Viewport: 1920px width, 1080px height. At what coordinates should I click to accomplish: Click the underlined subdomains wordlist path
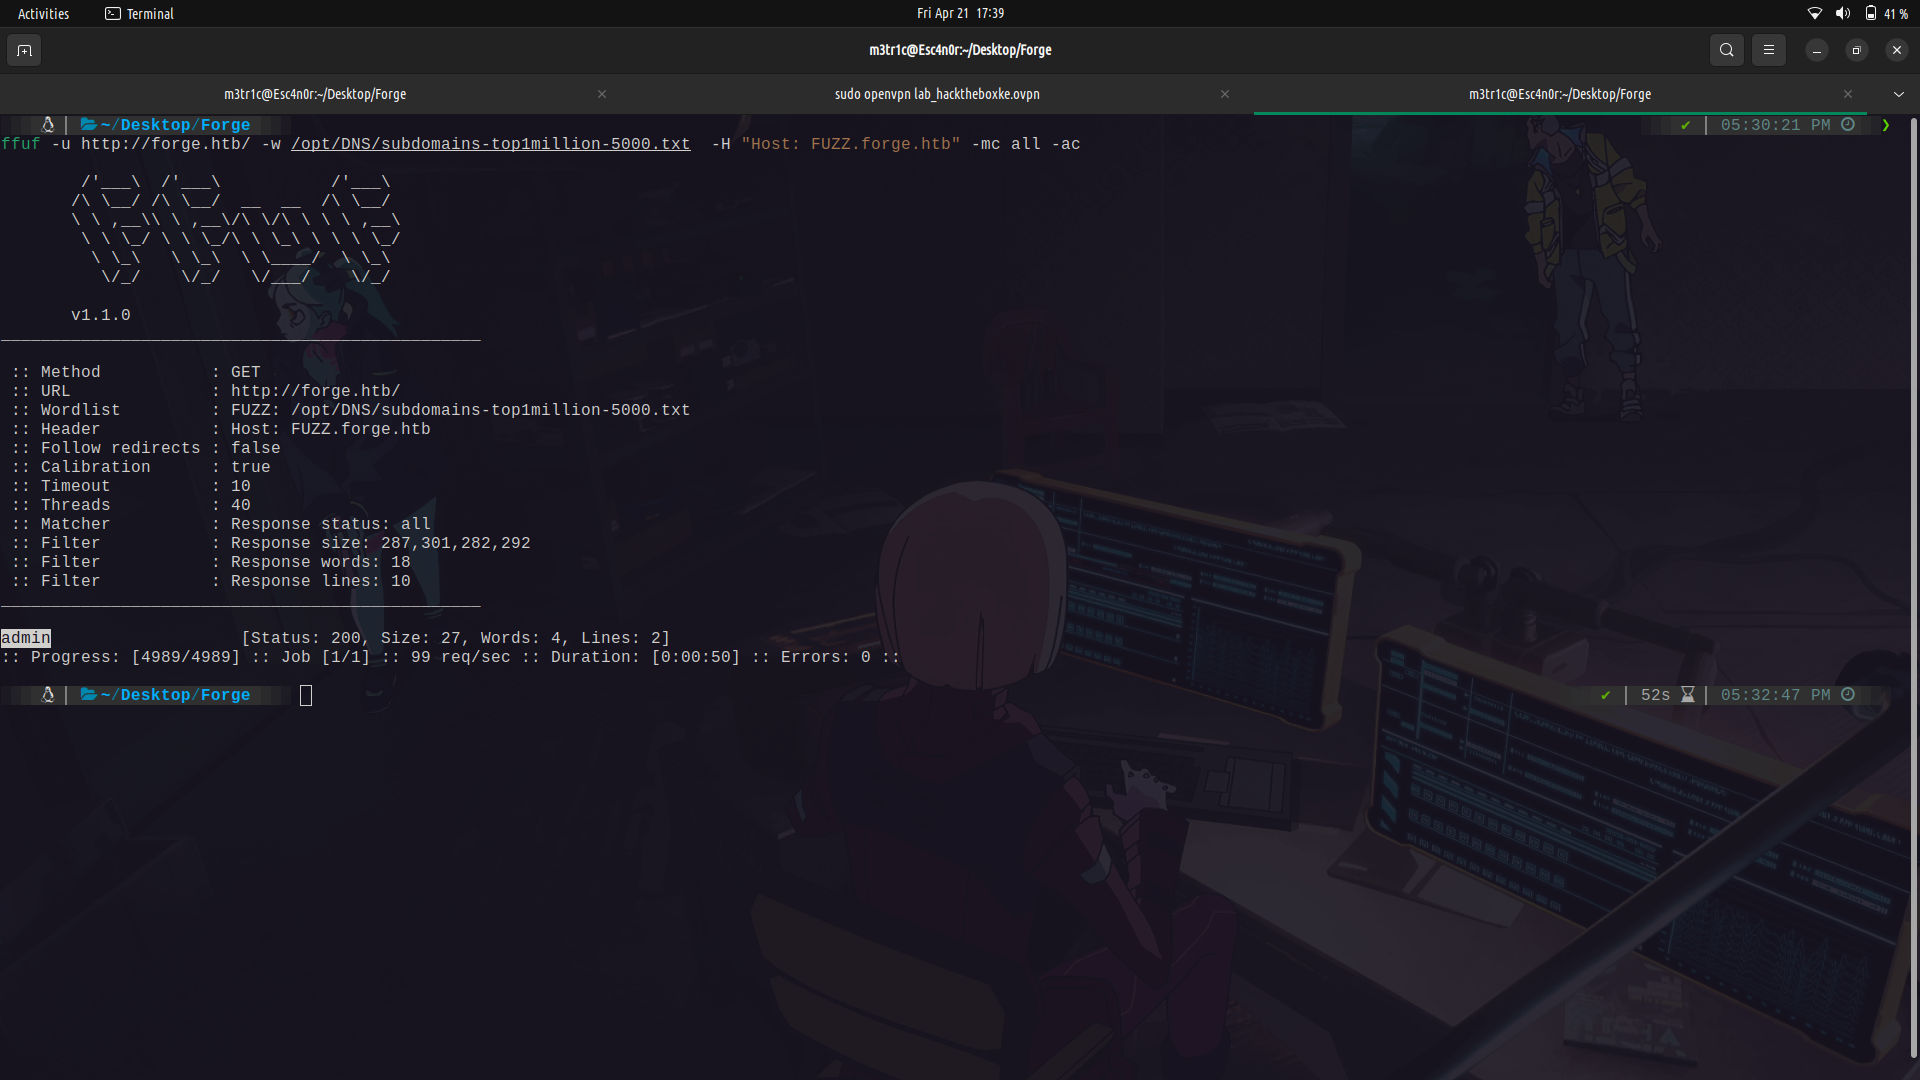(490, 143)
